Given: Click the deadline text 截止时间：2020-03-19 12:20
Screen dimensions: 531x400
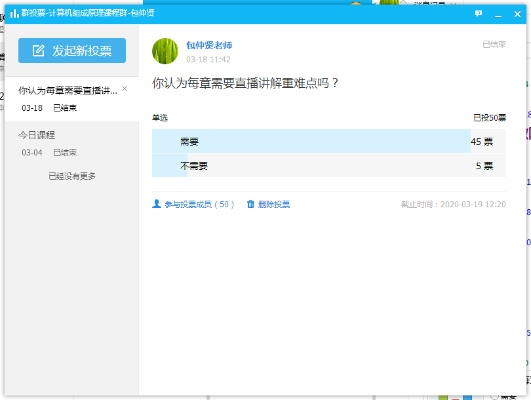Looking at the screenshot, I should pyautogui.click(x=453, y=204).
